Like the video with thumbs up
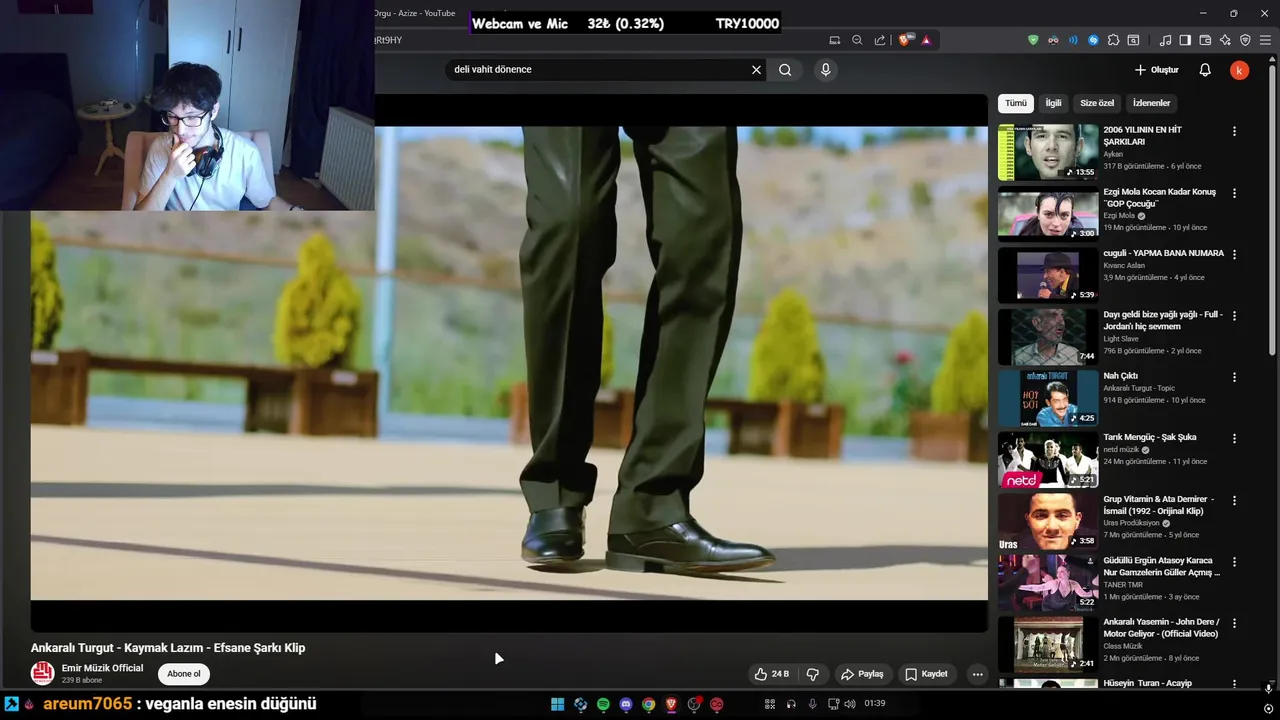This screenshot has width=1280, height=720. pyautogui.click(x=772, y=674)
